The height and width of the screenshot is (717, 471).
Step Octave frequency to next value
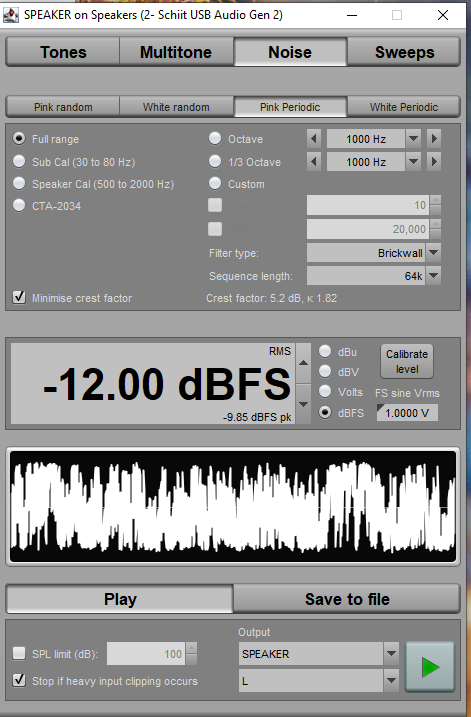click(434, 139)
